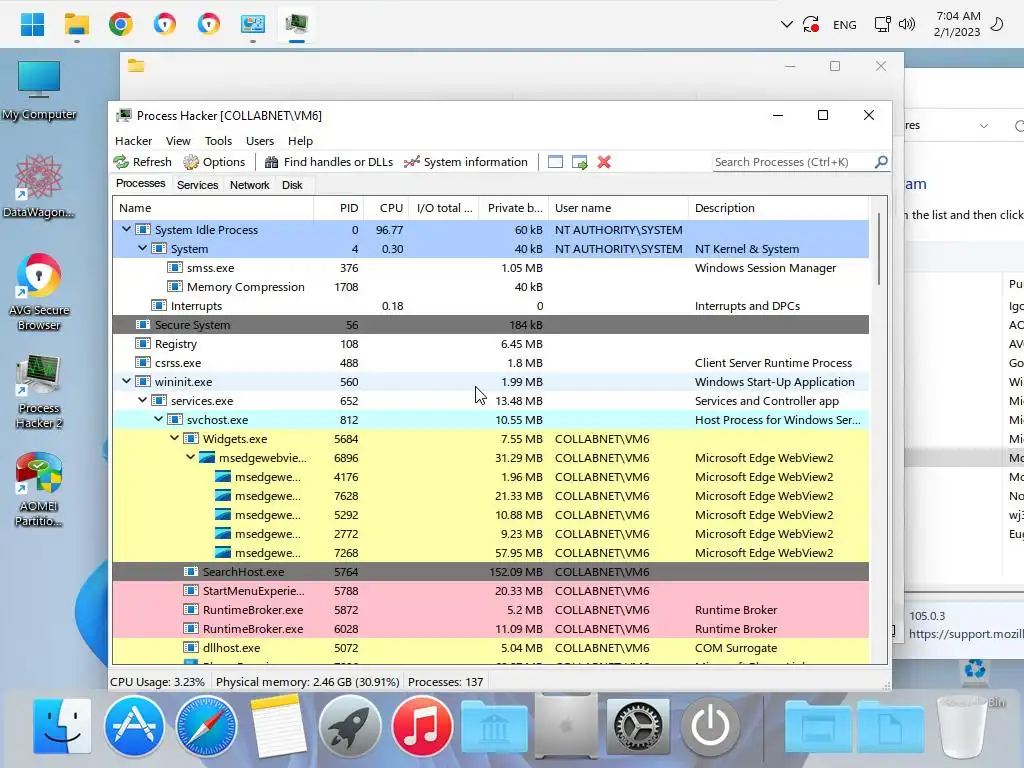Open the DataWagon desktop shortcut
This screenshot has width=1024, height=768.
tap(39, 186)
